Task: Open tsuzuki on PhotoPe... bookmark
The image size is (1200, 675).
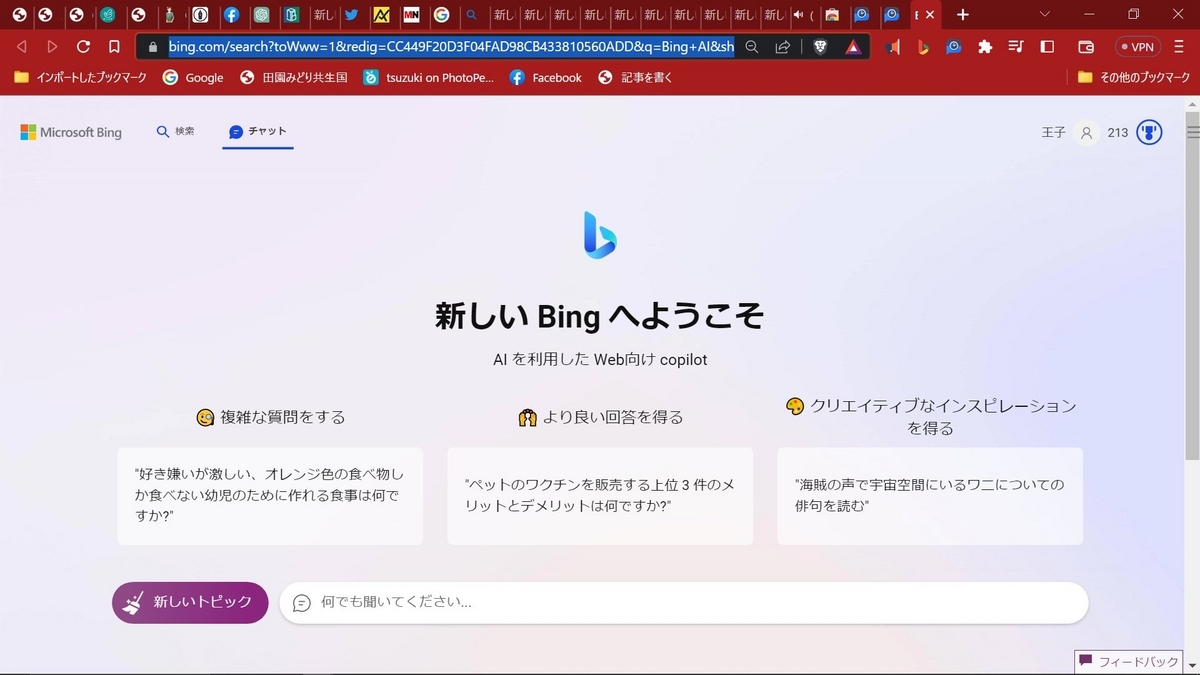Action: coord(428,77)
